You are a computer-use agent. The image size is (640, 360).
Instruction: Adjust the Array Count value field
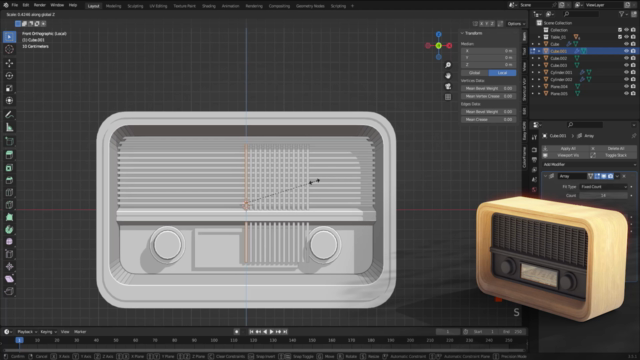(603, 196)
